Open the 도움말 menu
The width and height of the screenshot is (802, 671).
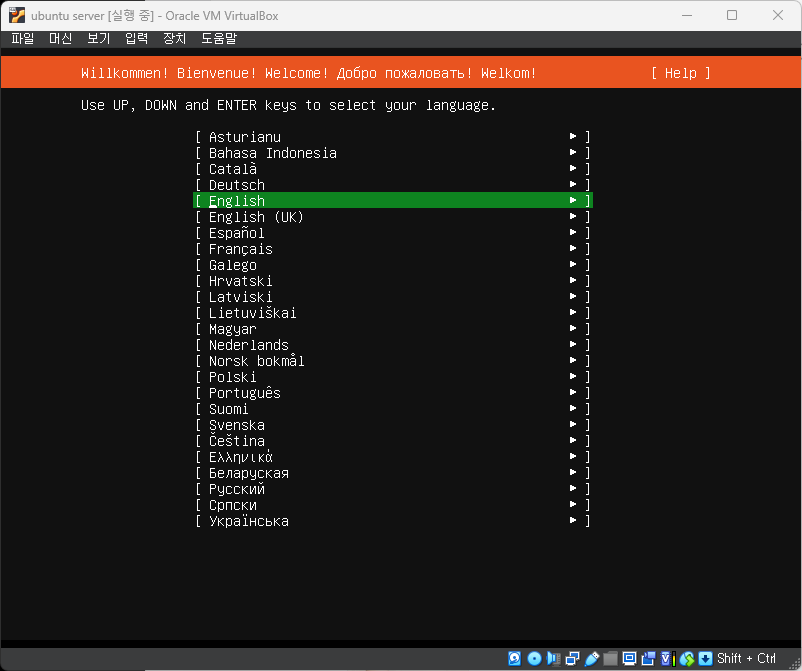219,38
